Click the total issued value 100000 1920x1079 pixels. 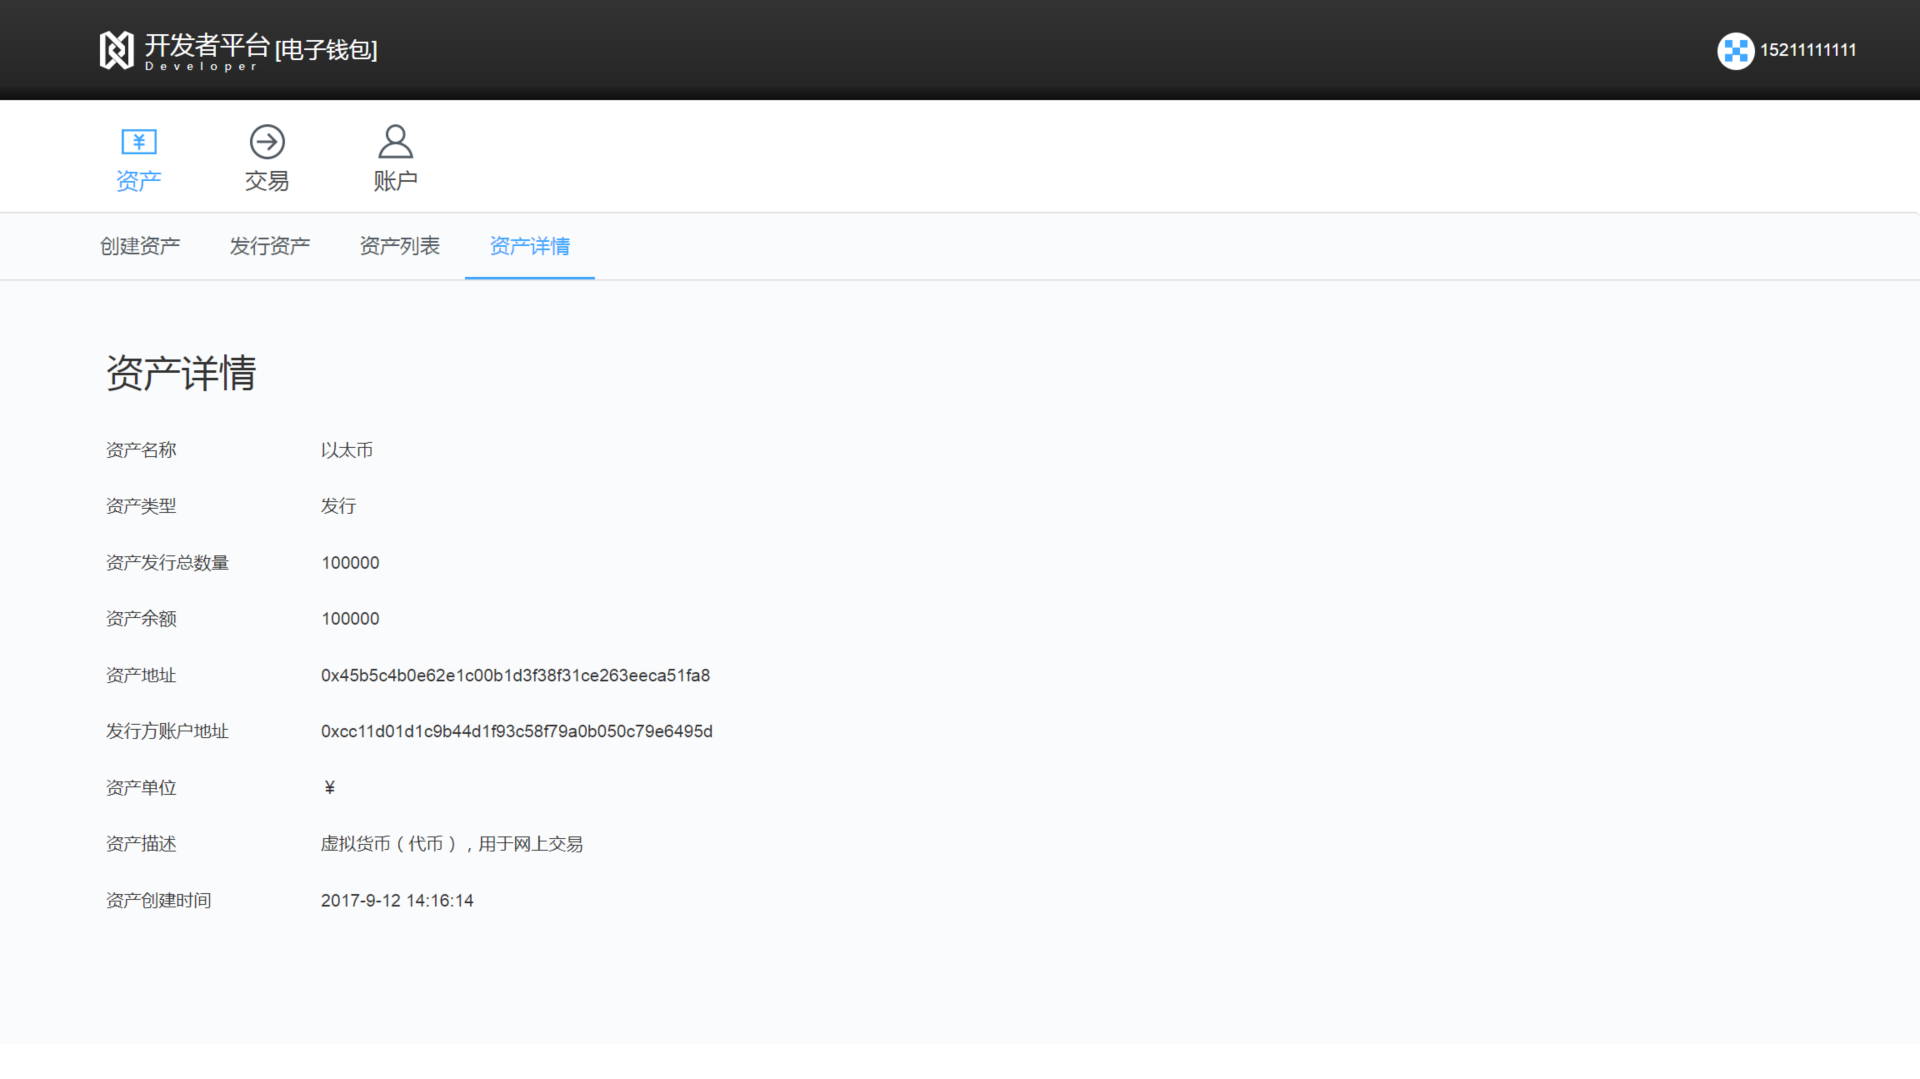click(350, 563)
